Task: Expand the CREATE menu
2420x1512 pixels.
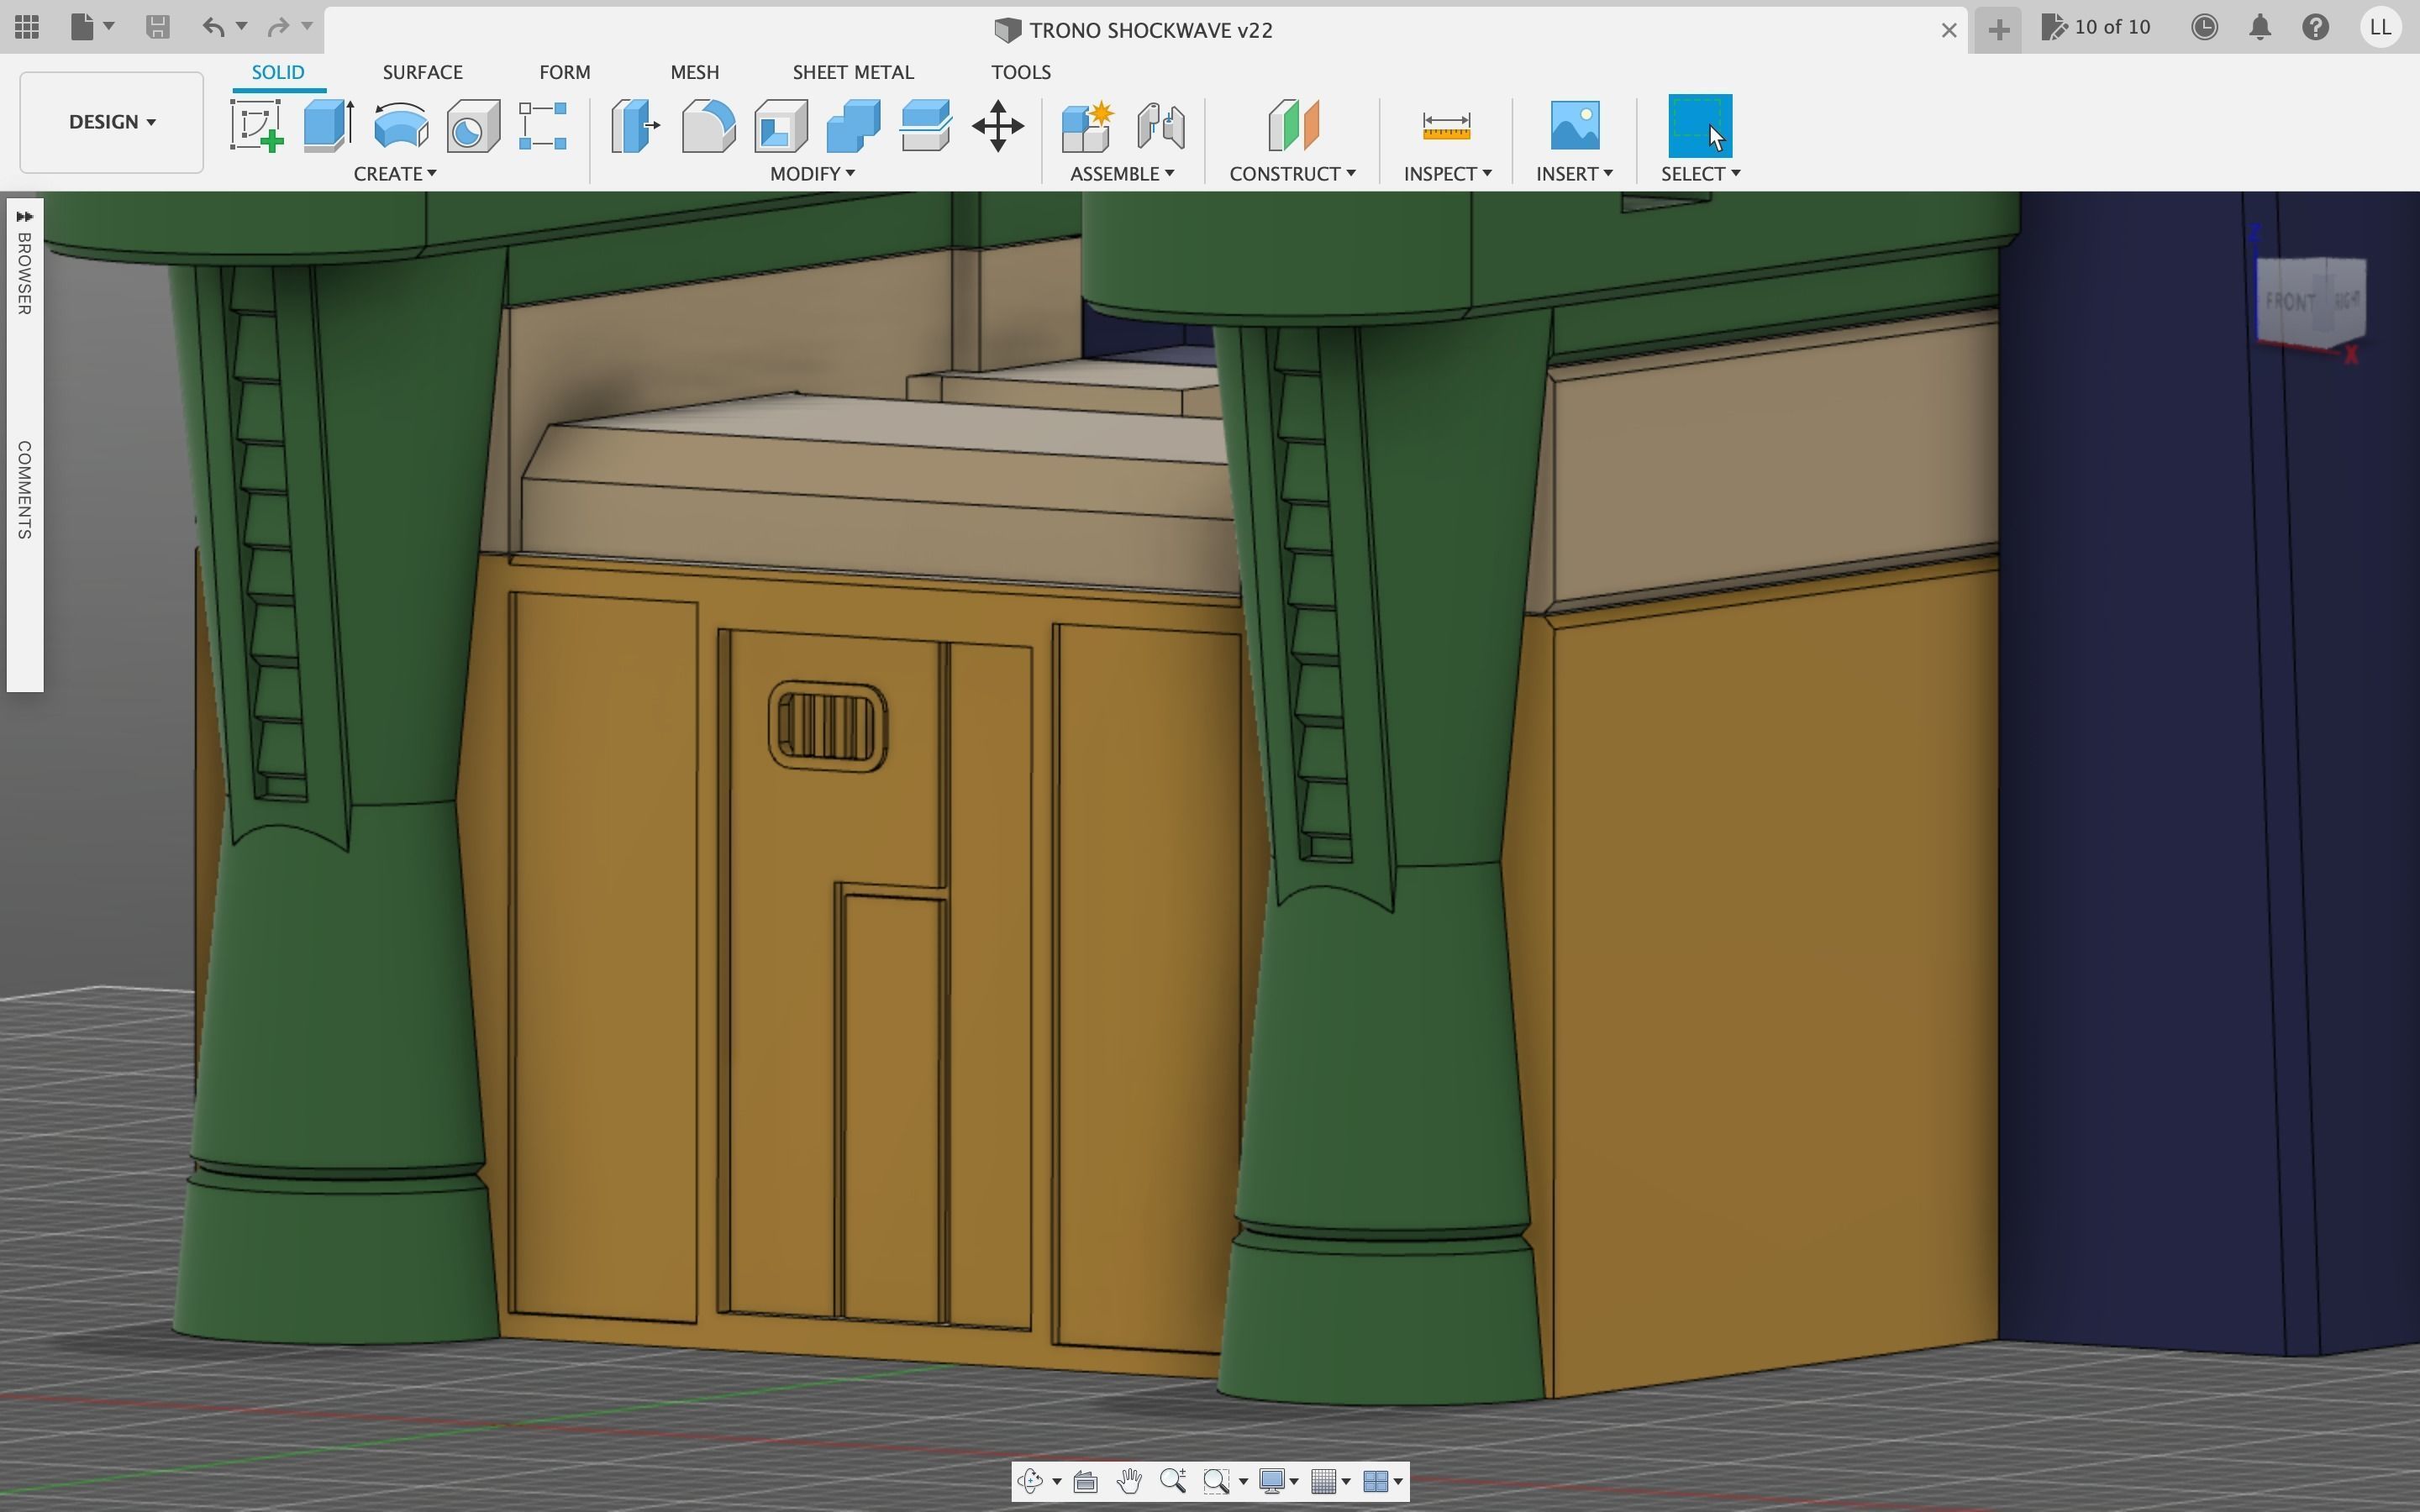Action: click(395, 174)
